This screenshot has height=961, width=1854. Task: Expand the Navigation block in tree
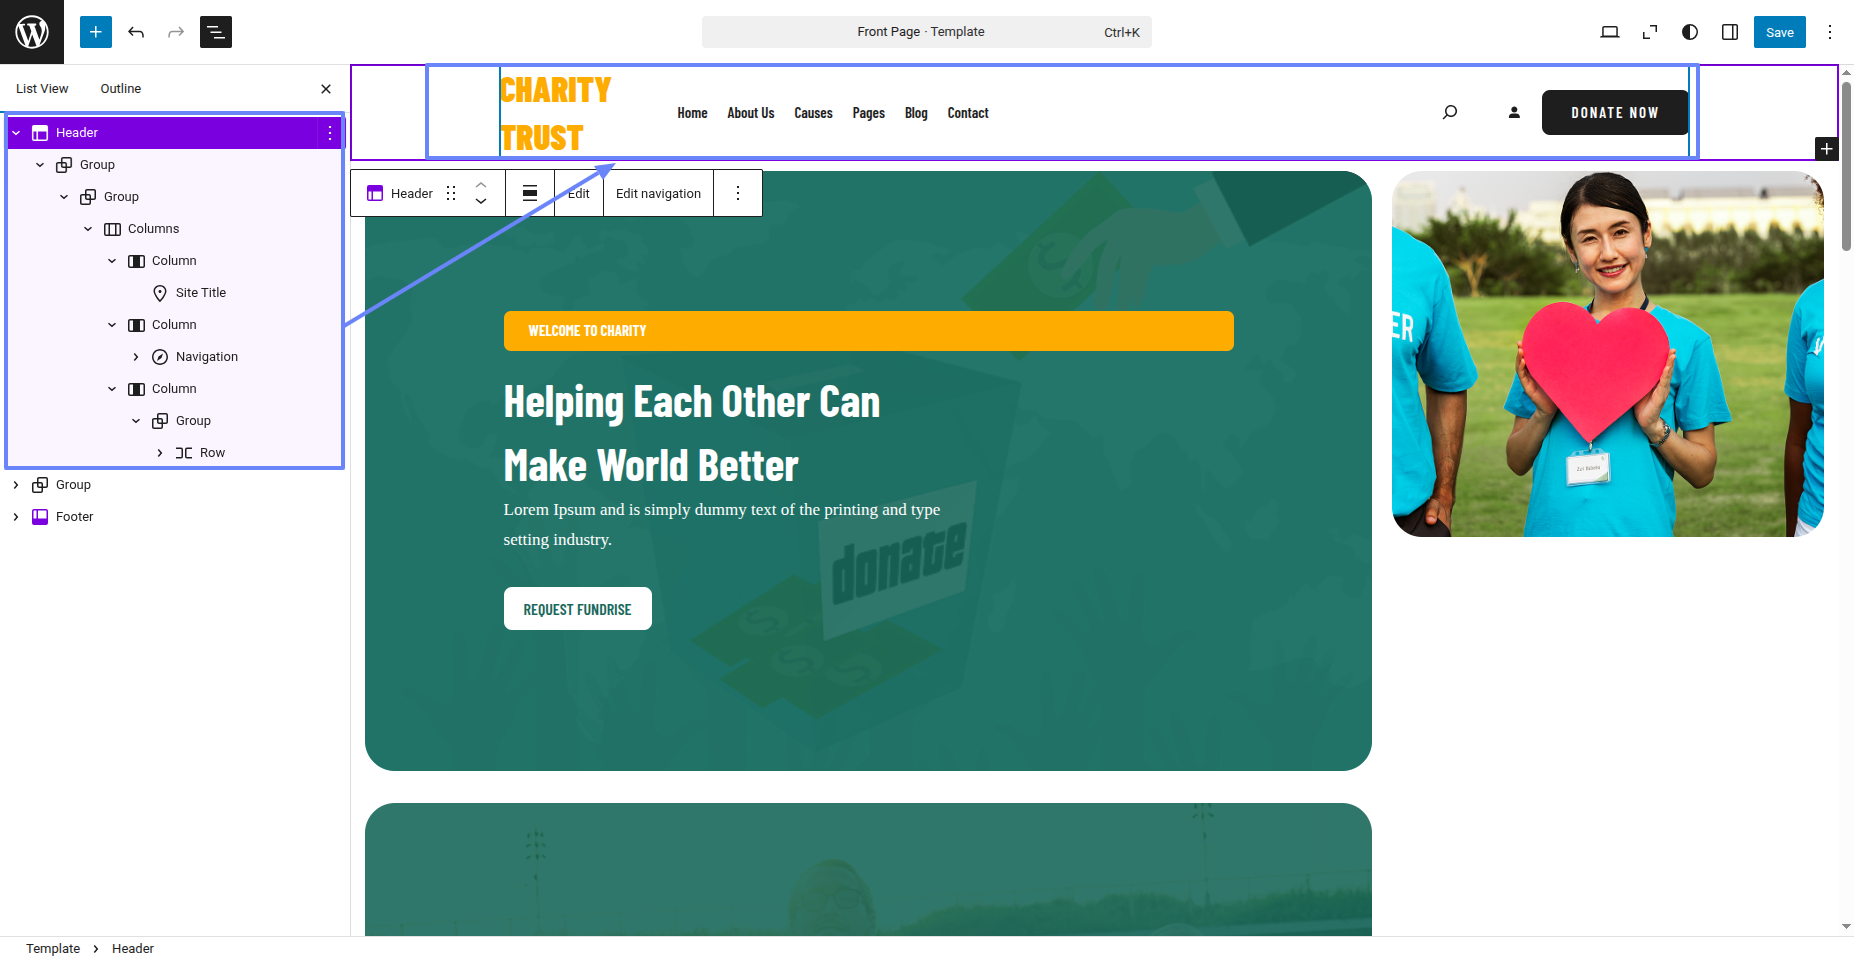click(x=136, y=357)
